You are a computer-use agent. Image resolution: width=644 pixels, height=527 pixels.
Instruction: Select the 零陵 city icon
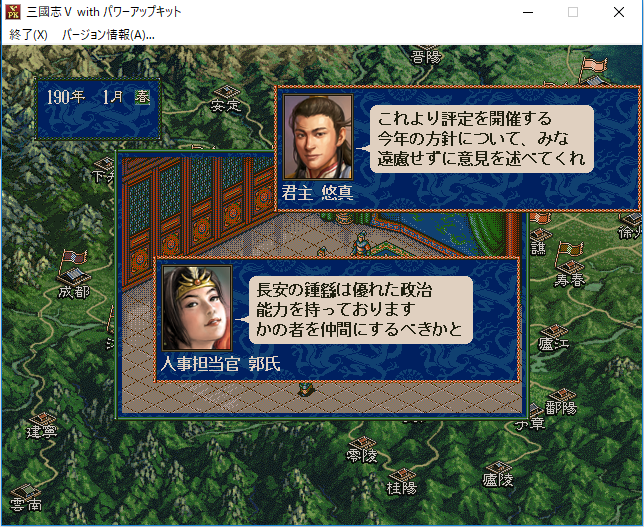tap(362, 443)
